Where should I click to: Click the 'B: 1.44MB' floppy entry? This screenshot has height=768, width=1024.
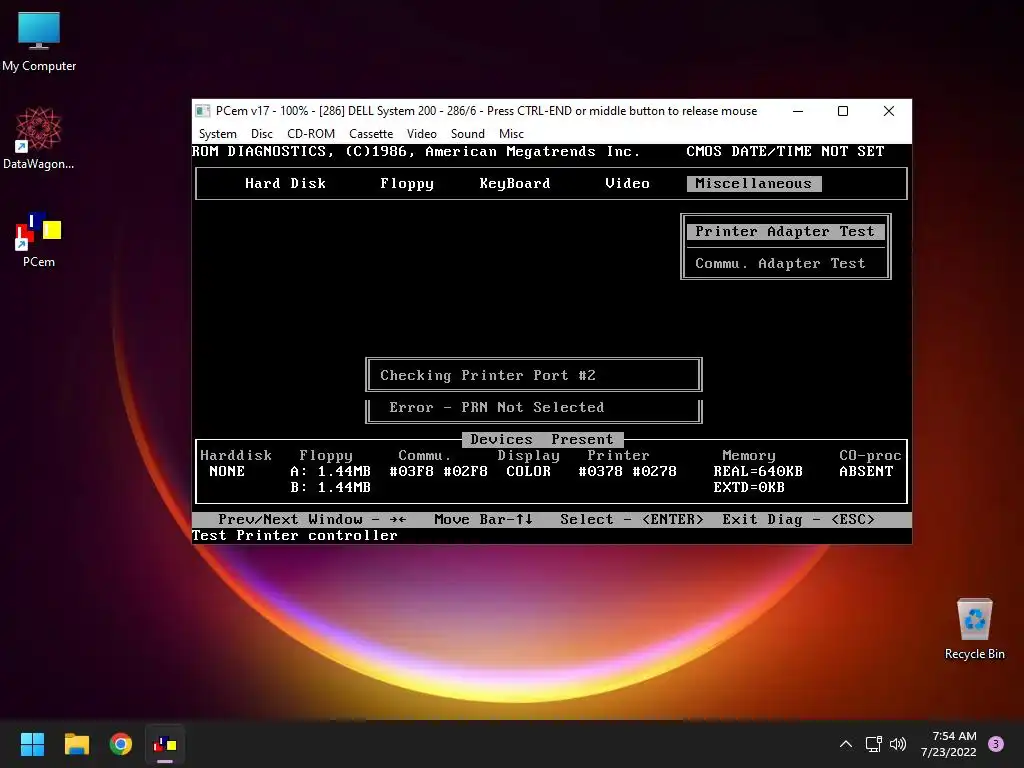330,487
